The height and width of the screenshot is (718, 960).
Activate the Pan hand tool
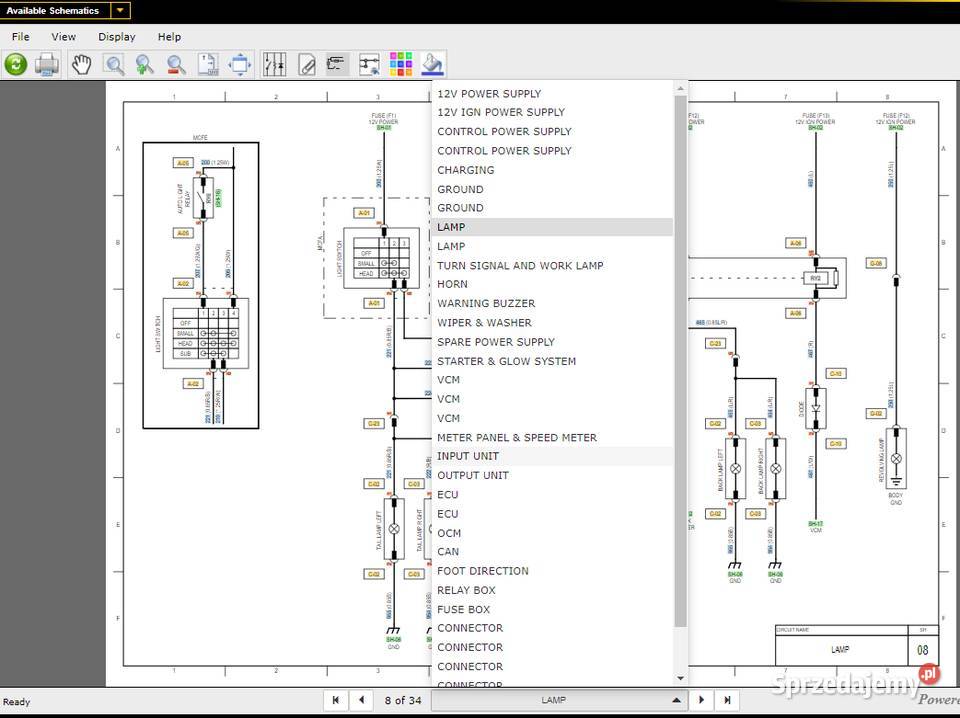tap(82, 63)
